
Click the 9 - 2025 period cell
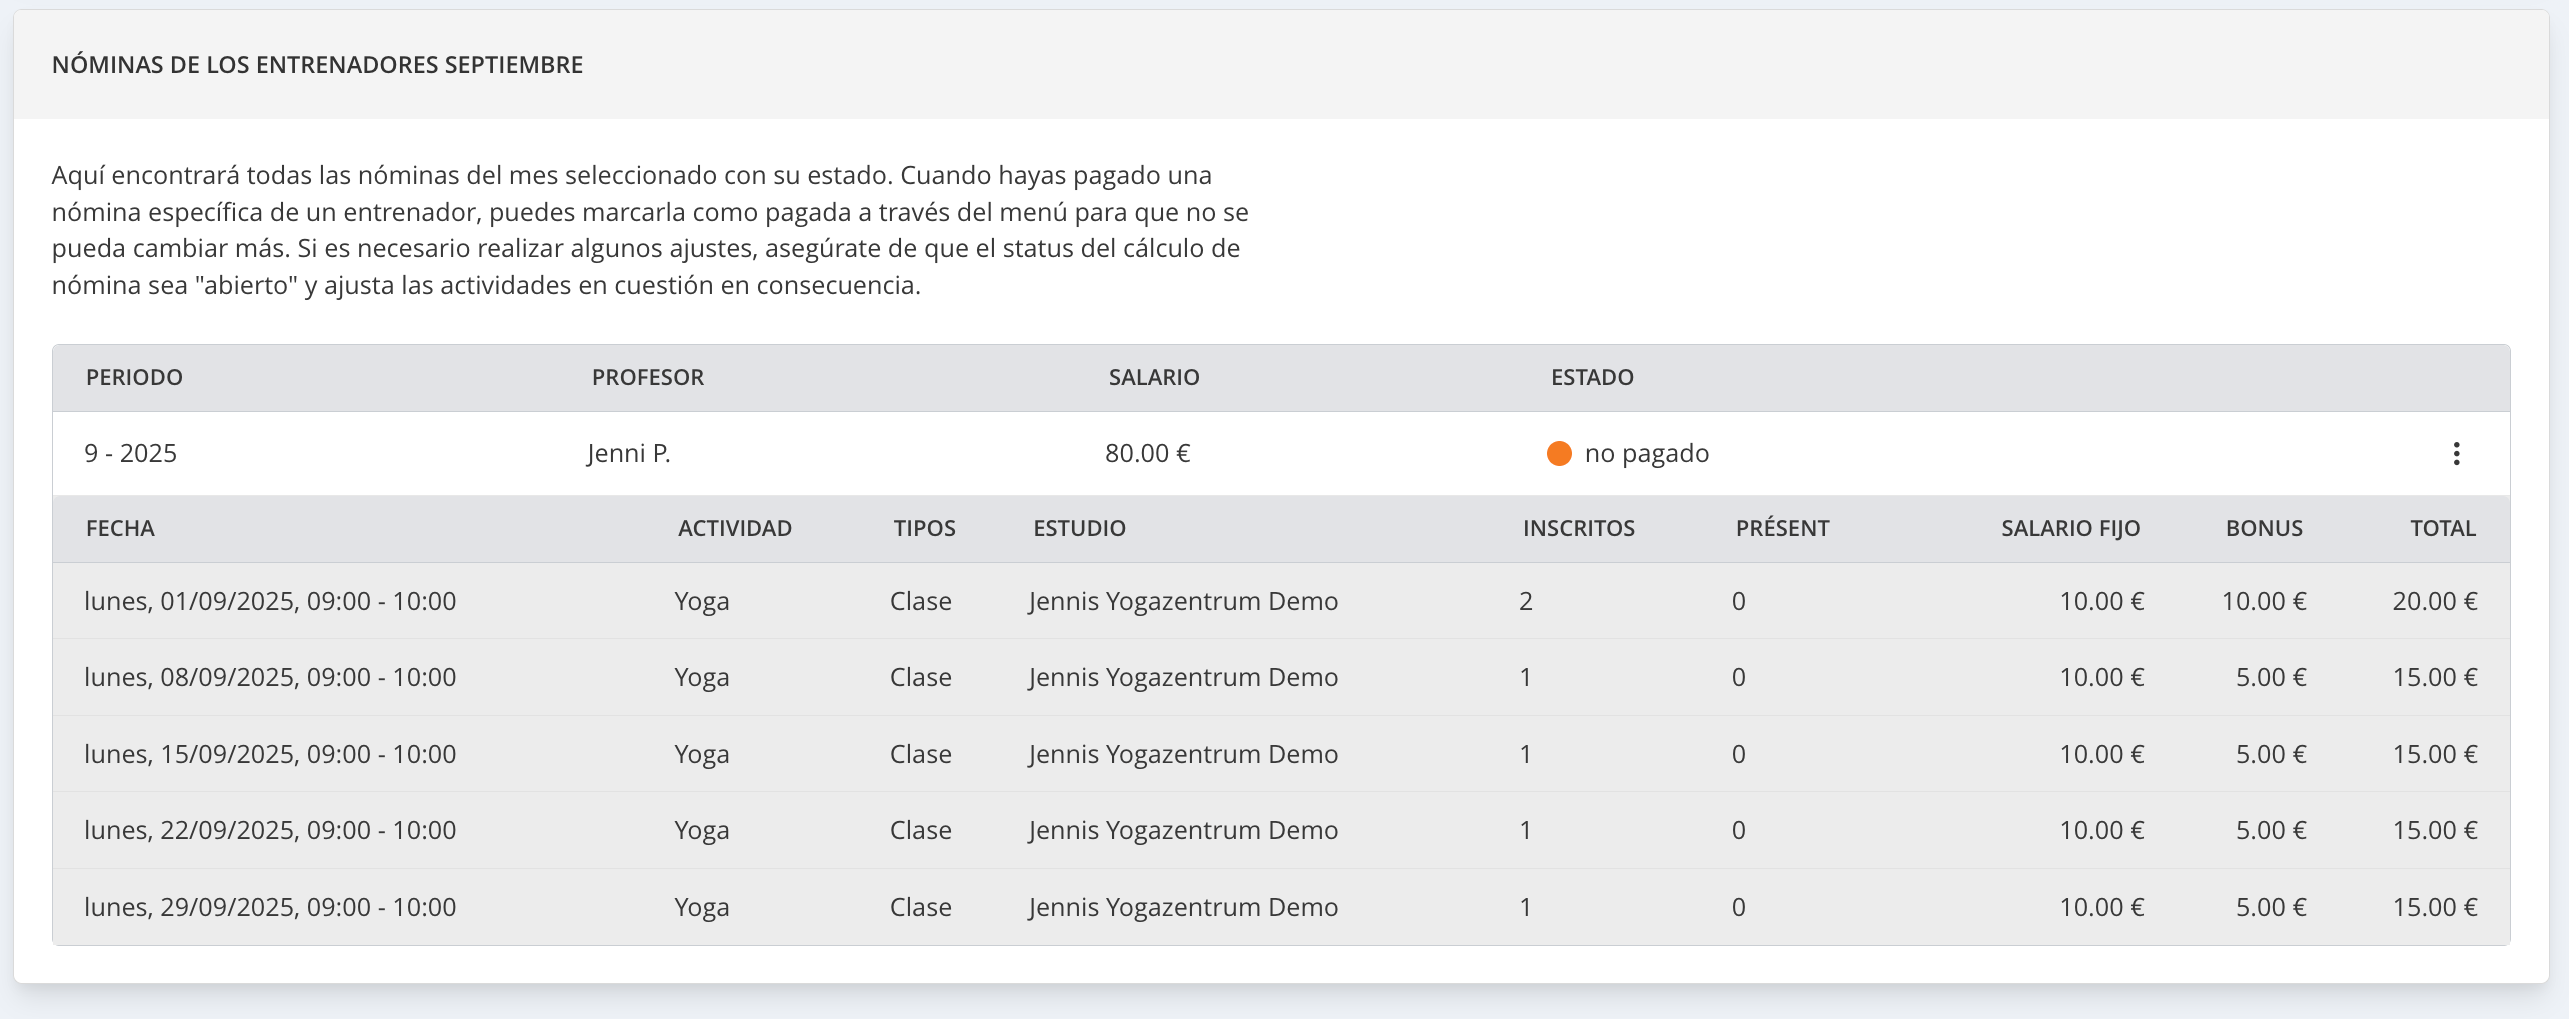click(x=131, y=453)
